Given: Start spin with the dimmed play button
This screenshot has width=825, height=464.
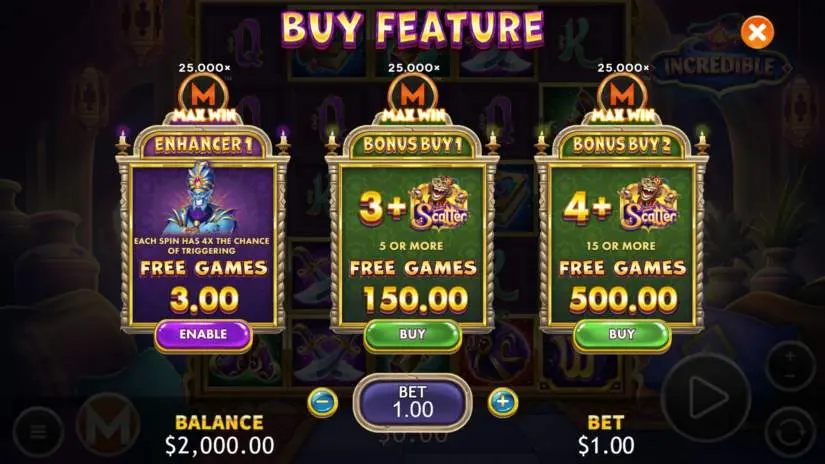Looking at the screenshot, I should 706,397.
